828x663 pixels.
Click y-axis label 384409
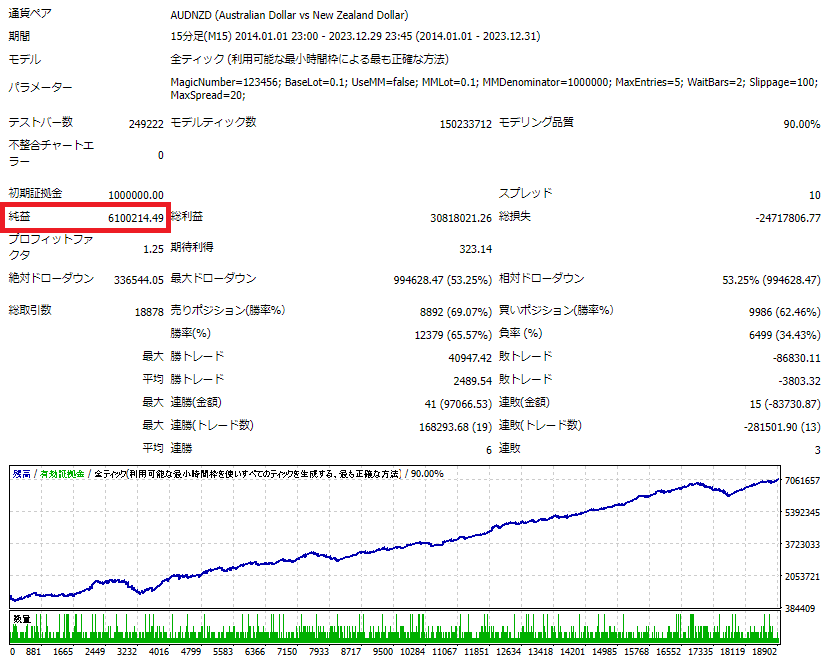pyautogui.click(x=800, y=609)
